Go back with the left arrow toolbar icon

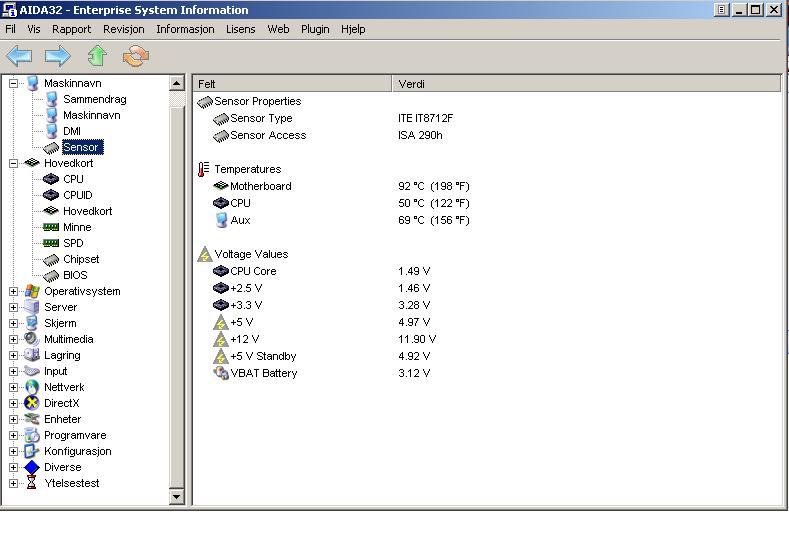point(20,56)
